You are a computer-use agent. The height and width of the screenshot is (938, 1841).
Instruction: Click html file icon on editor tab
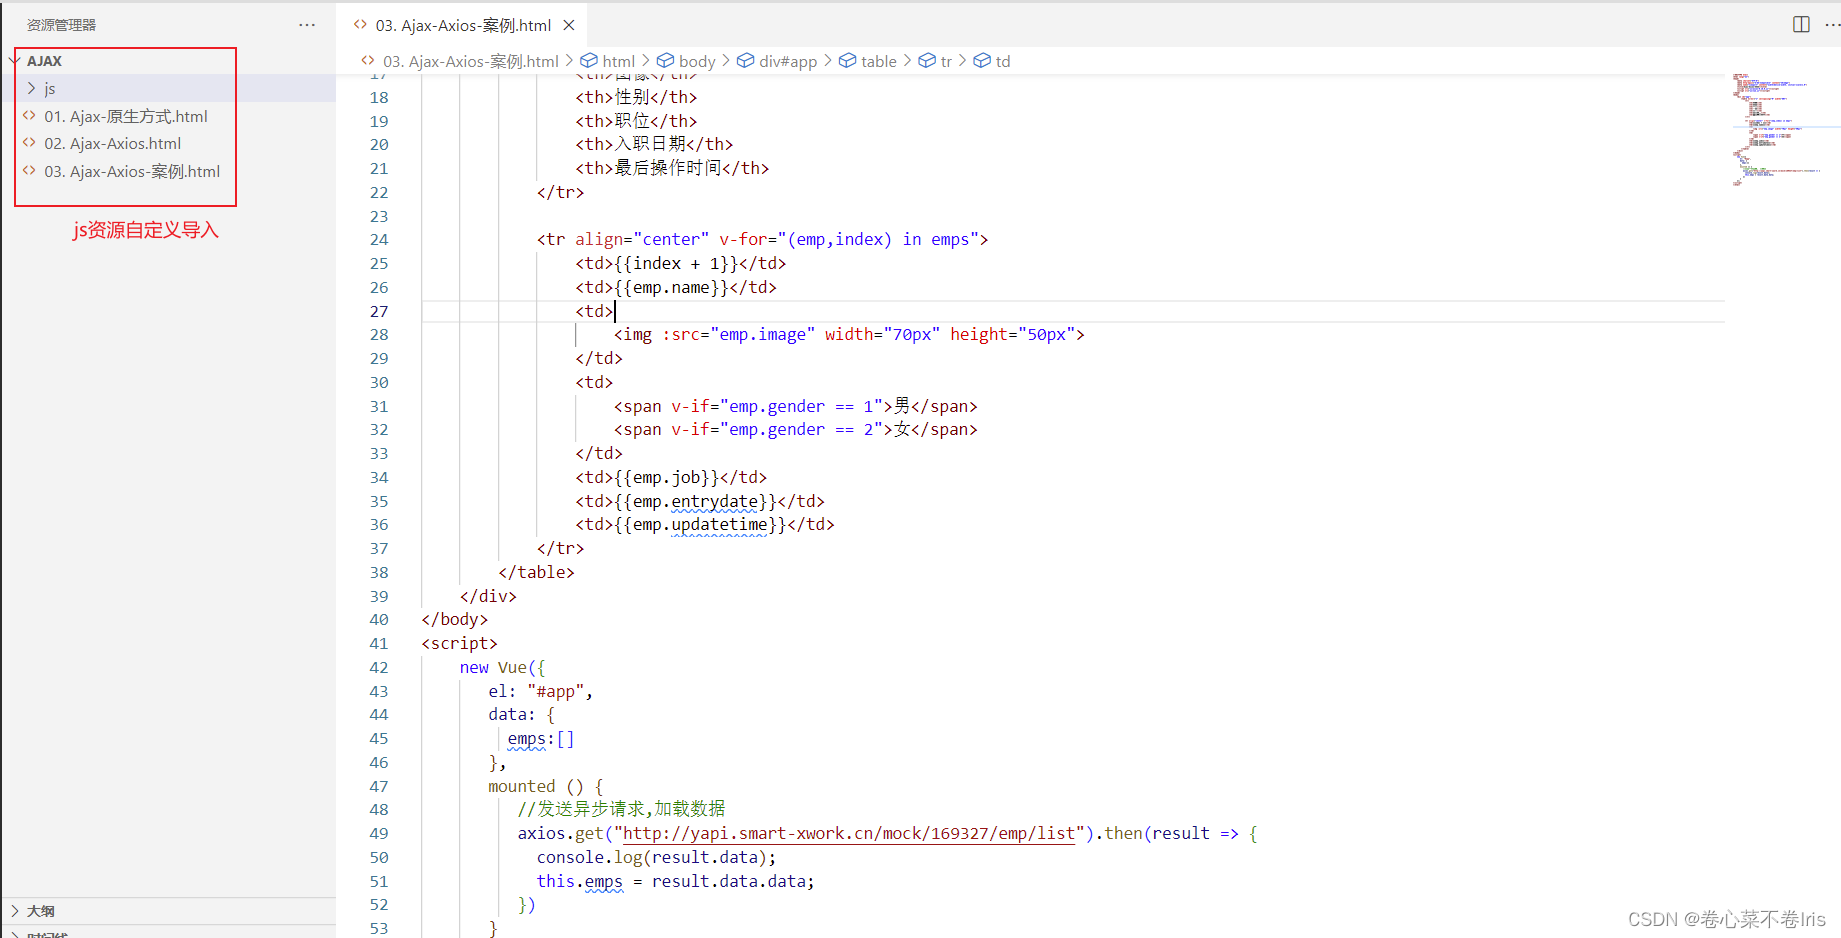pyautogui.click(x=360, y=25)
